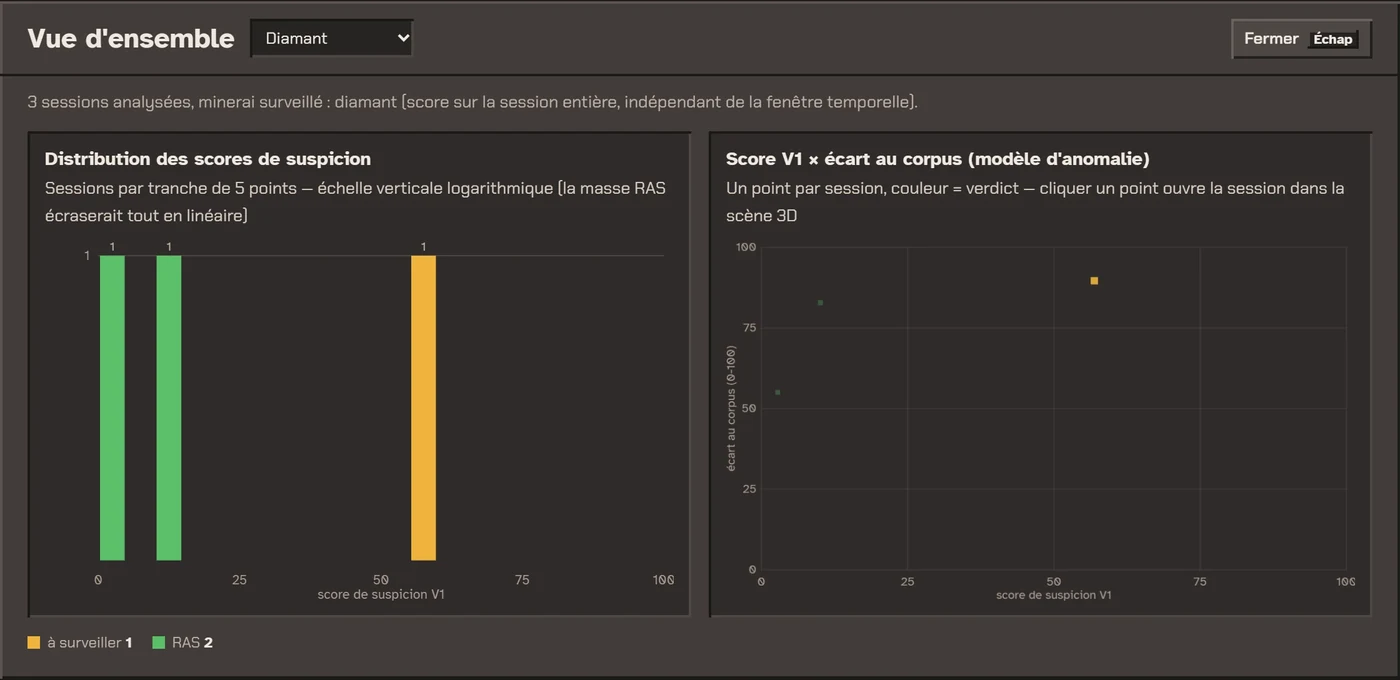Open the Diamant ore dropdown
Image resolution: width=1400 pixels, height=680 pixels.
tap(332, 38)
